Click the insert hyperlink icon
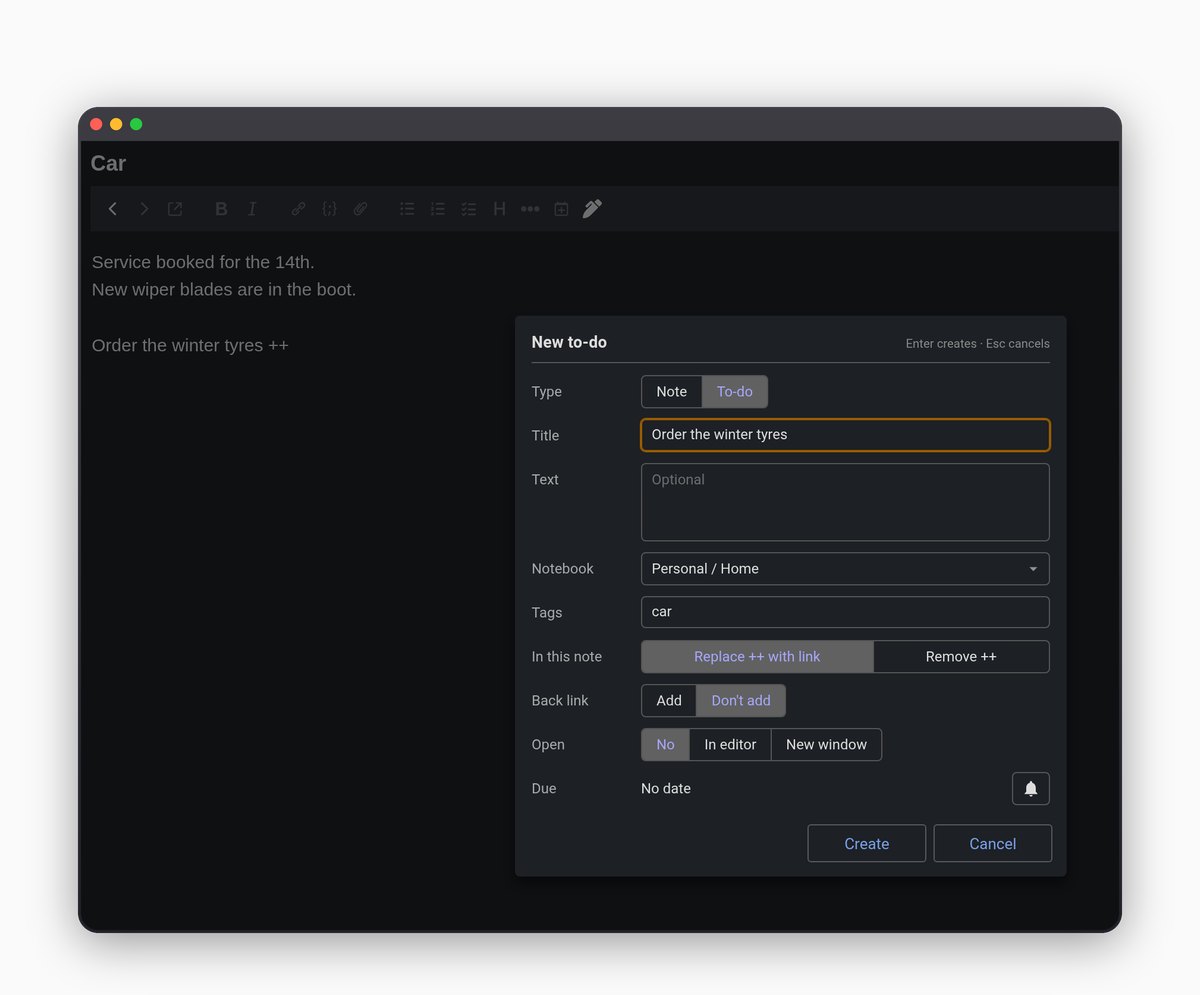 pyautogui.click(x=298, y=209)
